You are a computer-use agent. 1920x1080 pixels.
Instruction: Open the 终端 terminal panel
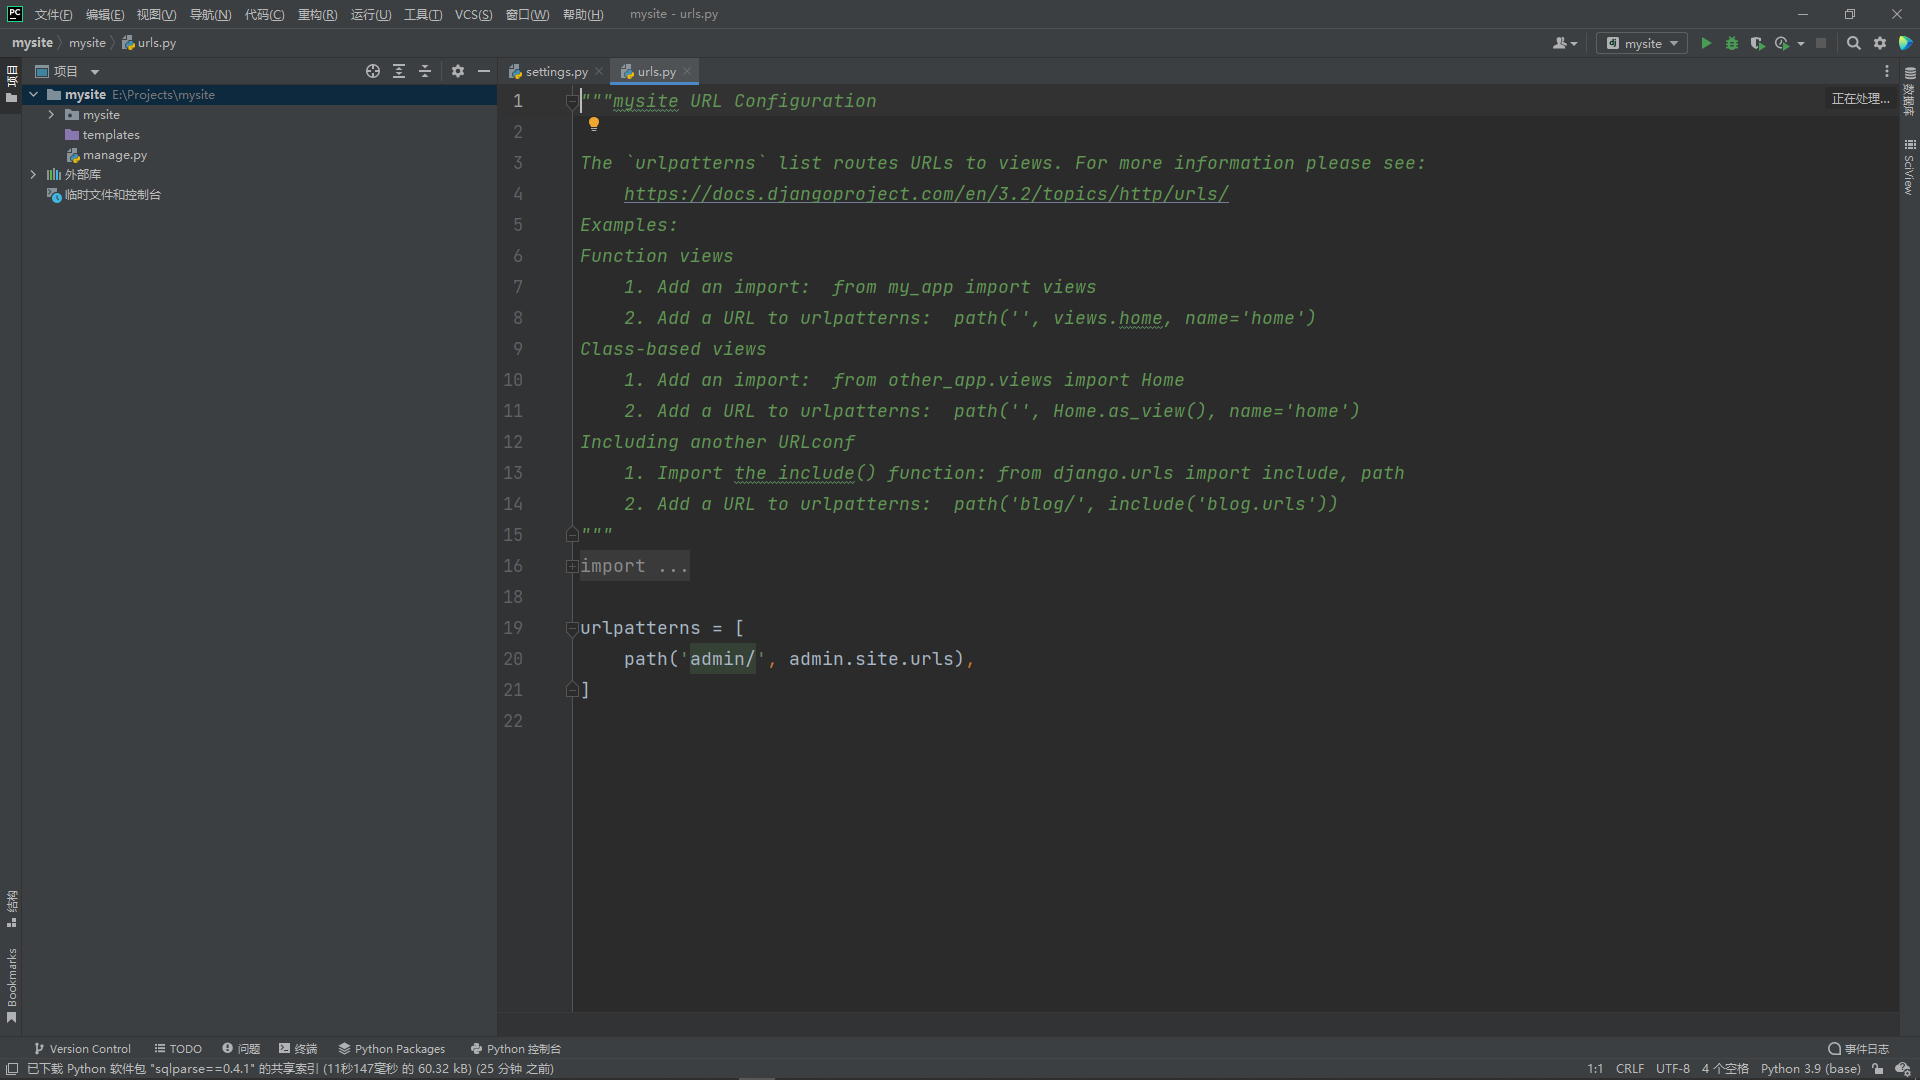click(298, 1049)
